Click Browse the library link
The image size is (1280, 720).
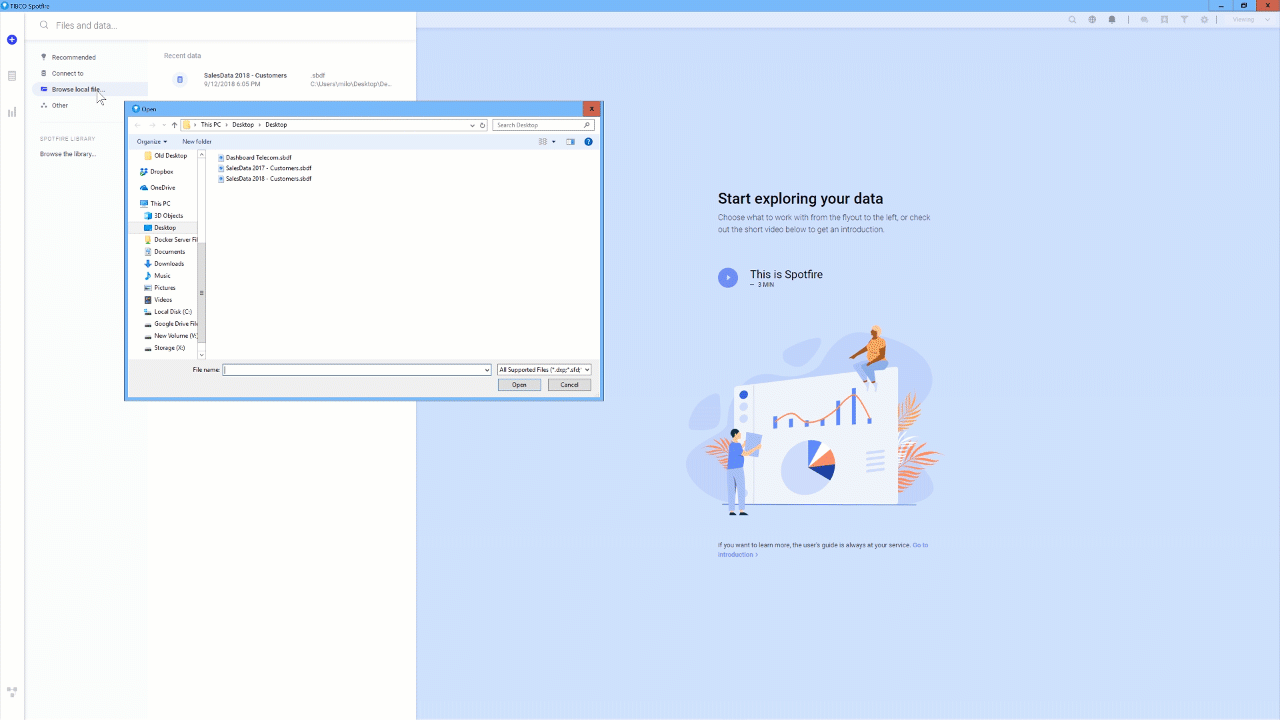point(68,154)
